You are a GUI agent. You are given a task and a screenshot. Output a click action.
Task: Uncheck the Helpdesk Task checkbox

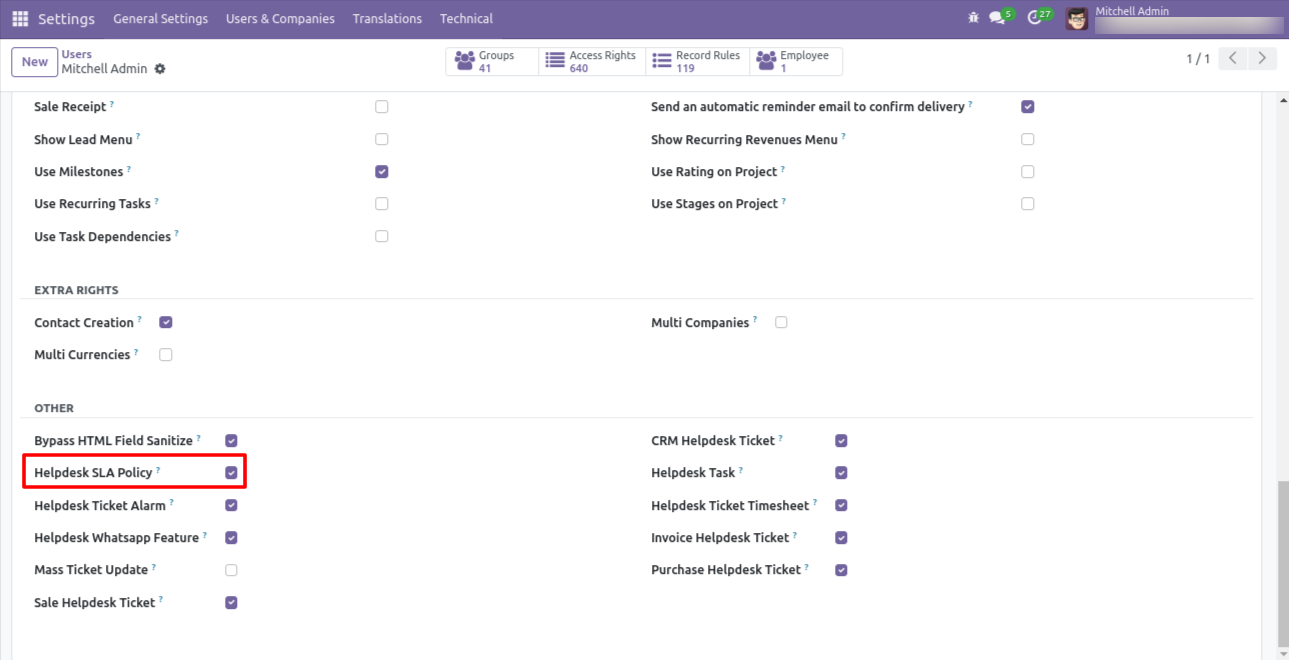pyautogui.click(x=841, y=472)
